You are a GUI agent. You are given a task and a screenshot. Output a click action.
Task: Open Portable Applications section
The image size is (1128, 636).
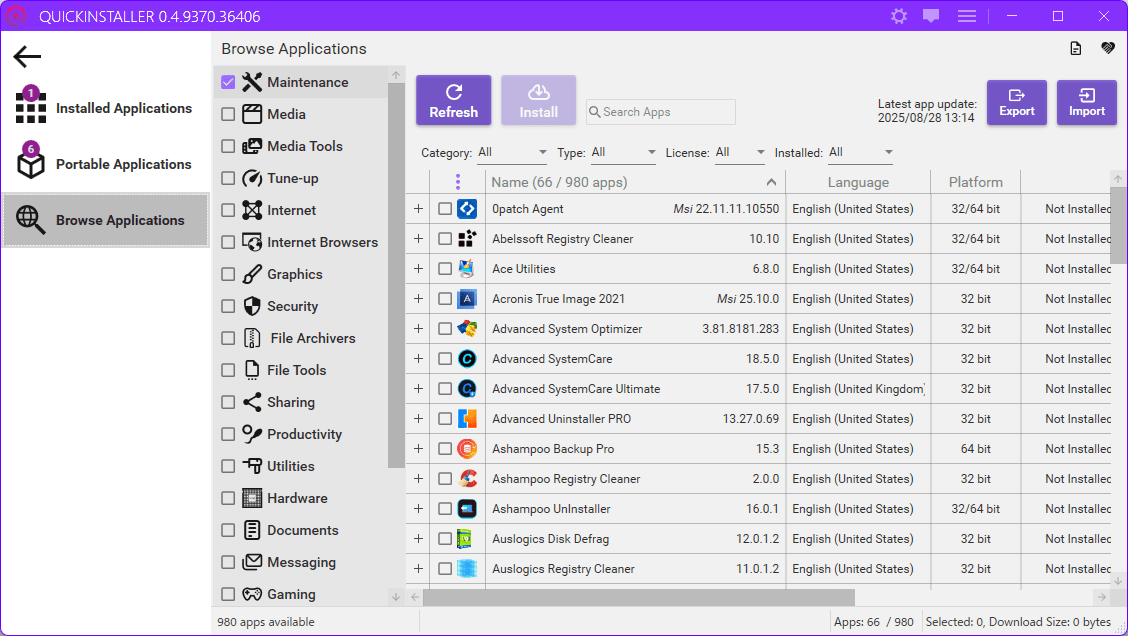(x=105, y=164)
